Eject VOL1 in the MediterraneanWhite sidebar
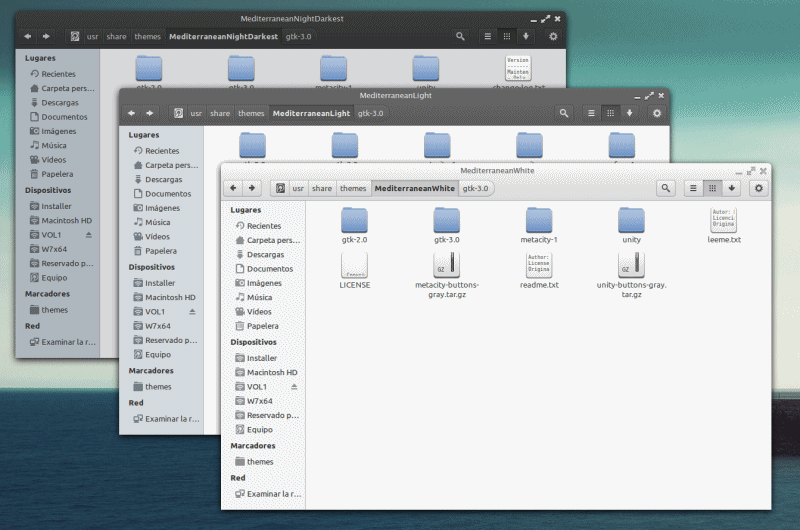The width and height of the screenshot is (800, 530). [294, 386]
